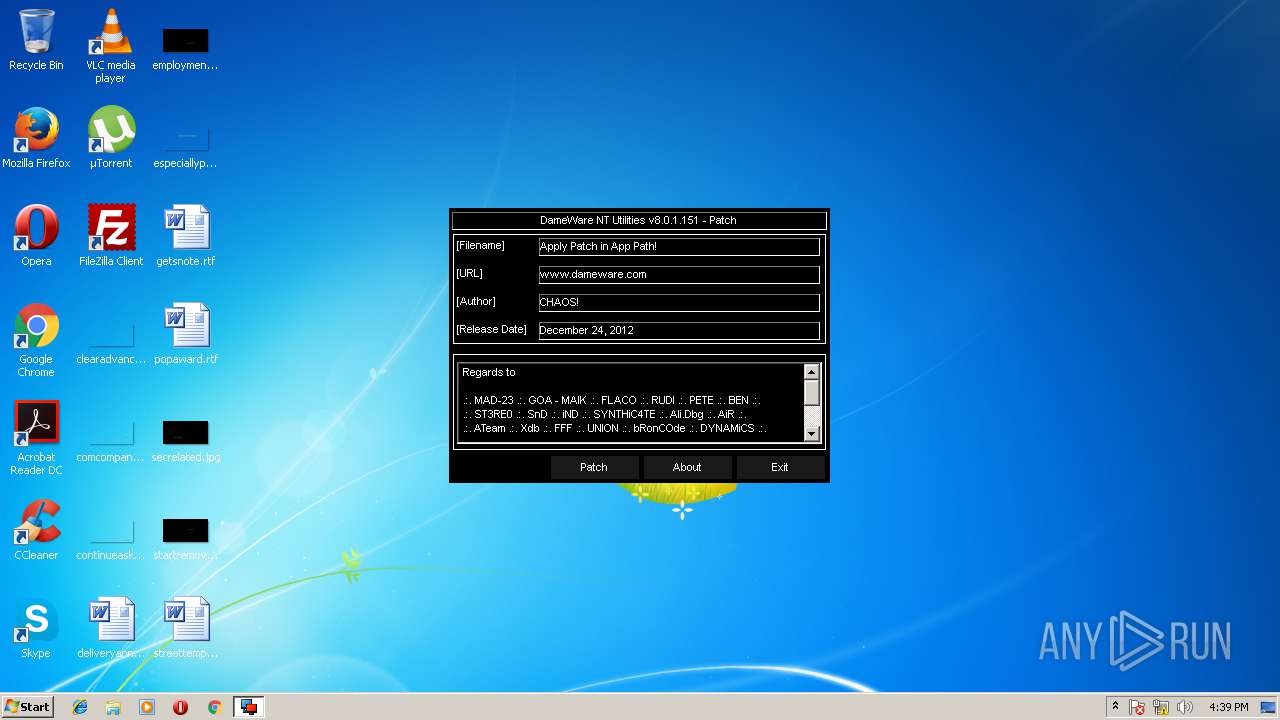Click the [Release Date] label

coord(491,329)
